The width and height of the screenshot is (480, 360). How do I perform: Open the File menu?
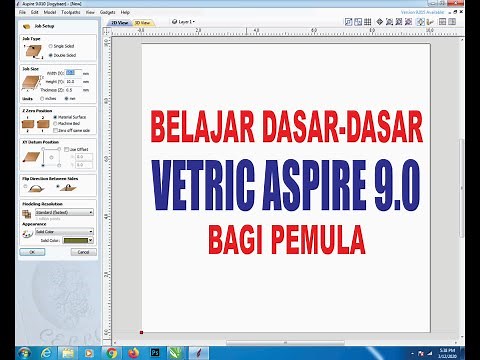(x=22, y=12)
